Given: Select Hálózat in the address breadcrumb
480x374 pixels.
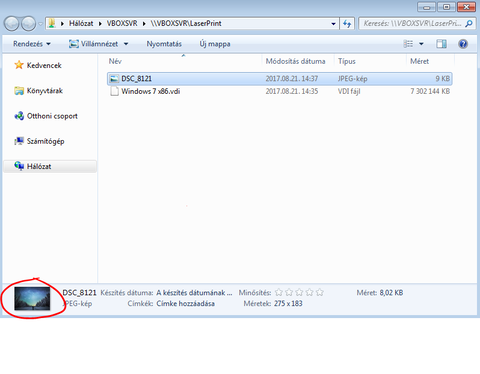Looking at the screenshot, I should coord(81,23).
